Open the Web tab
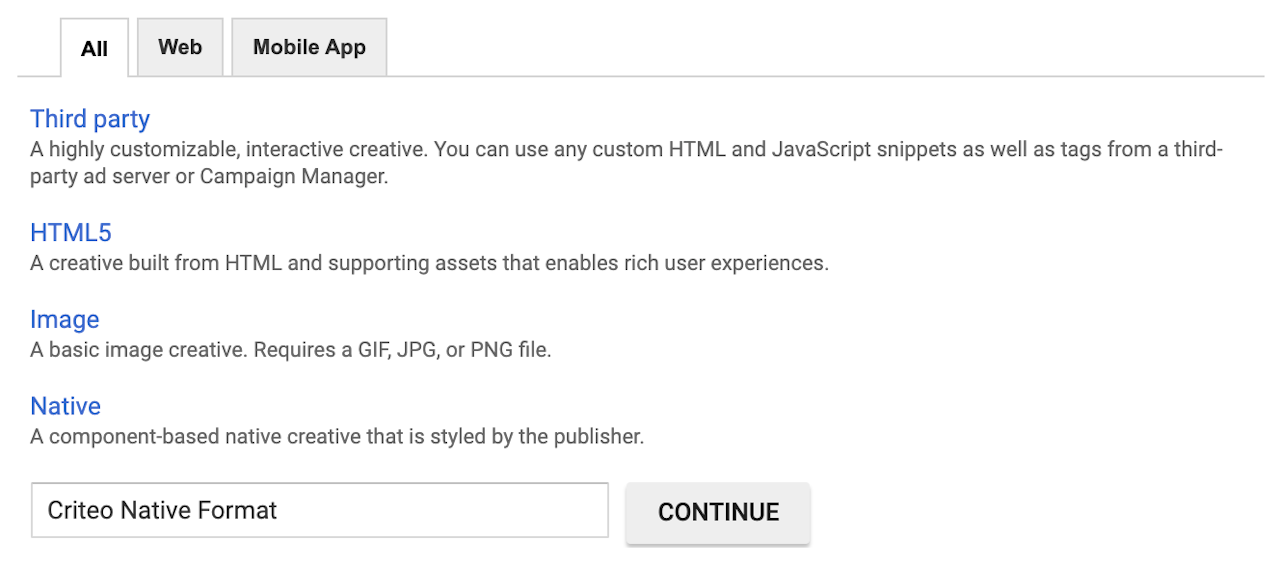 click(180, 47)
